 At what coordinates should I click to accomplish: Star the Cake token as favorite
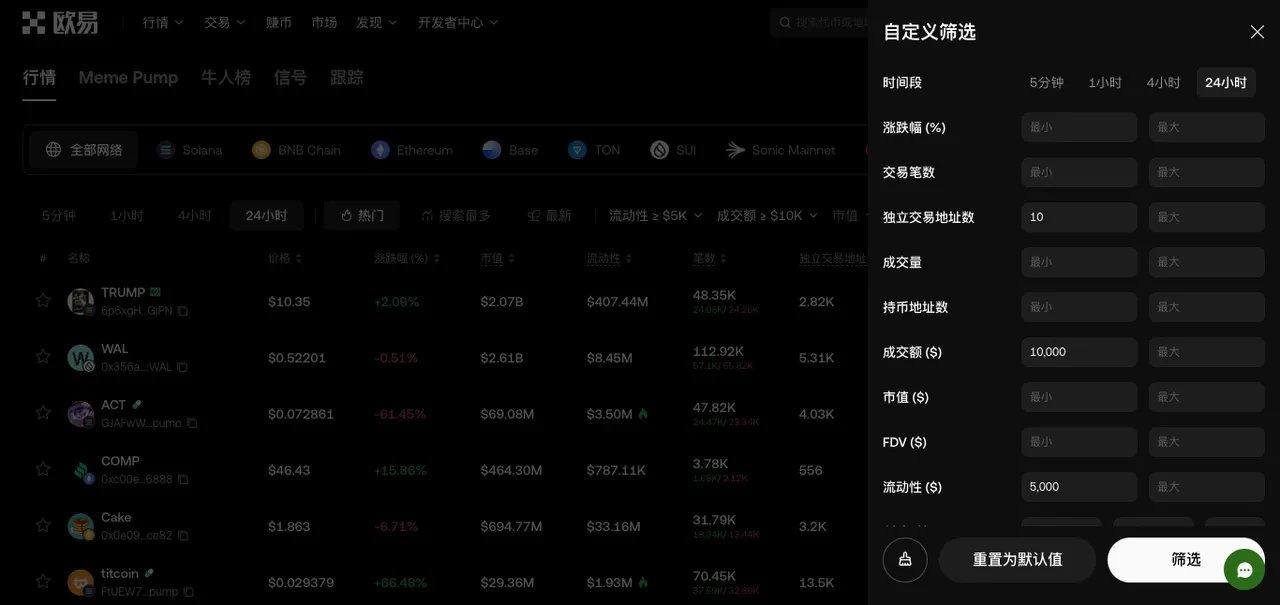point(43,524)
